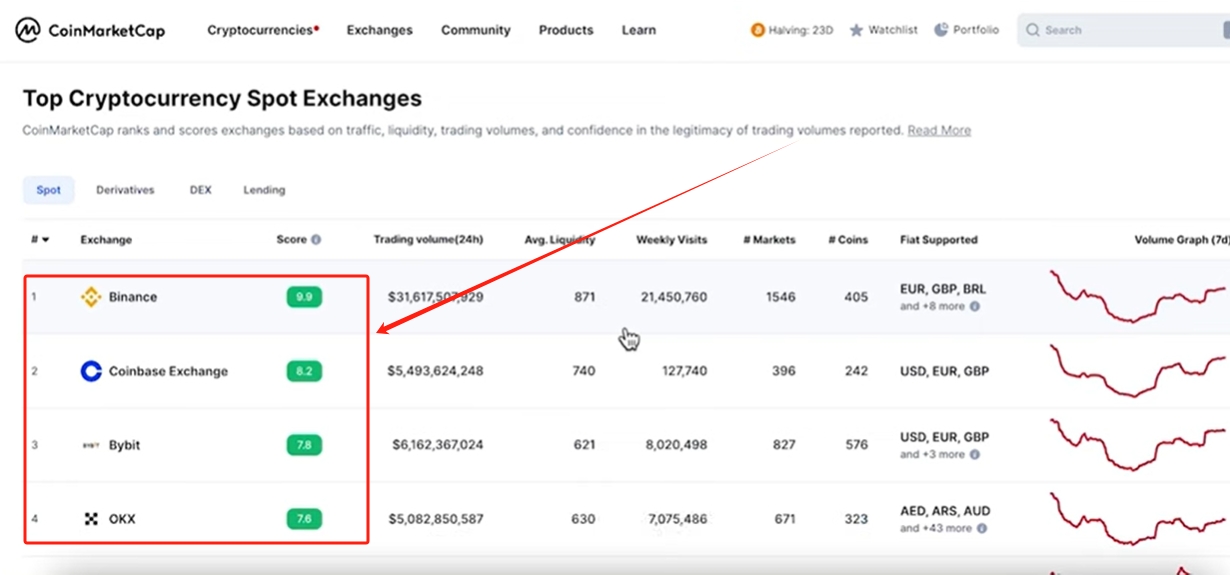Sort by Avg. Liquidity header
This screenshot has height=575, width=1230.
(560, 240)
